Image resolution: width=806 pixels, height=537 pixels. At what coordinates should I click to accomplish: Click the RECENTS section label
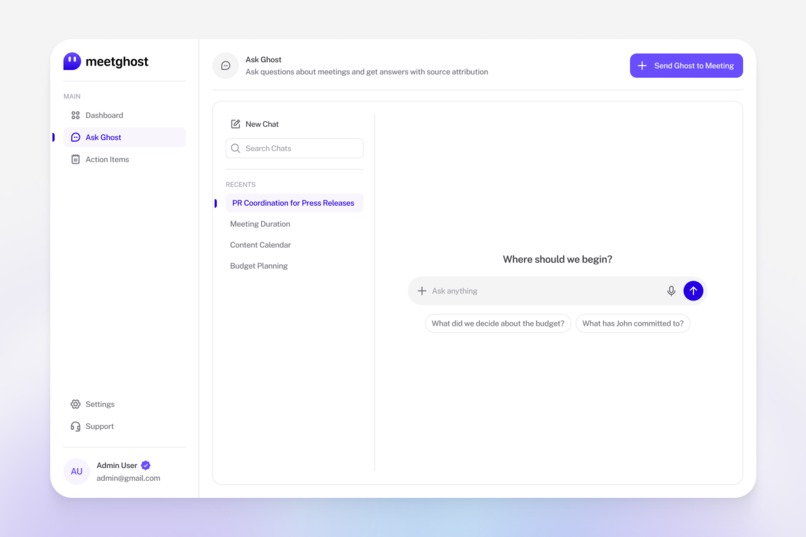pyautogui.click(x=241, y=184)
